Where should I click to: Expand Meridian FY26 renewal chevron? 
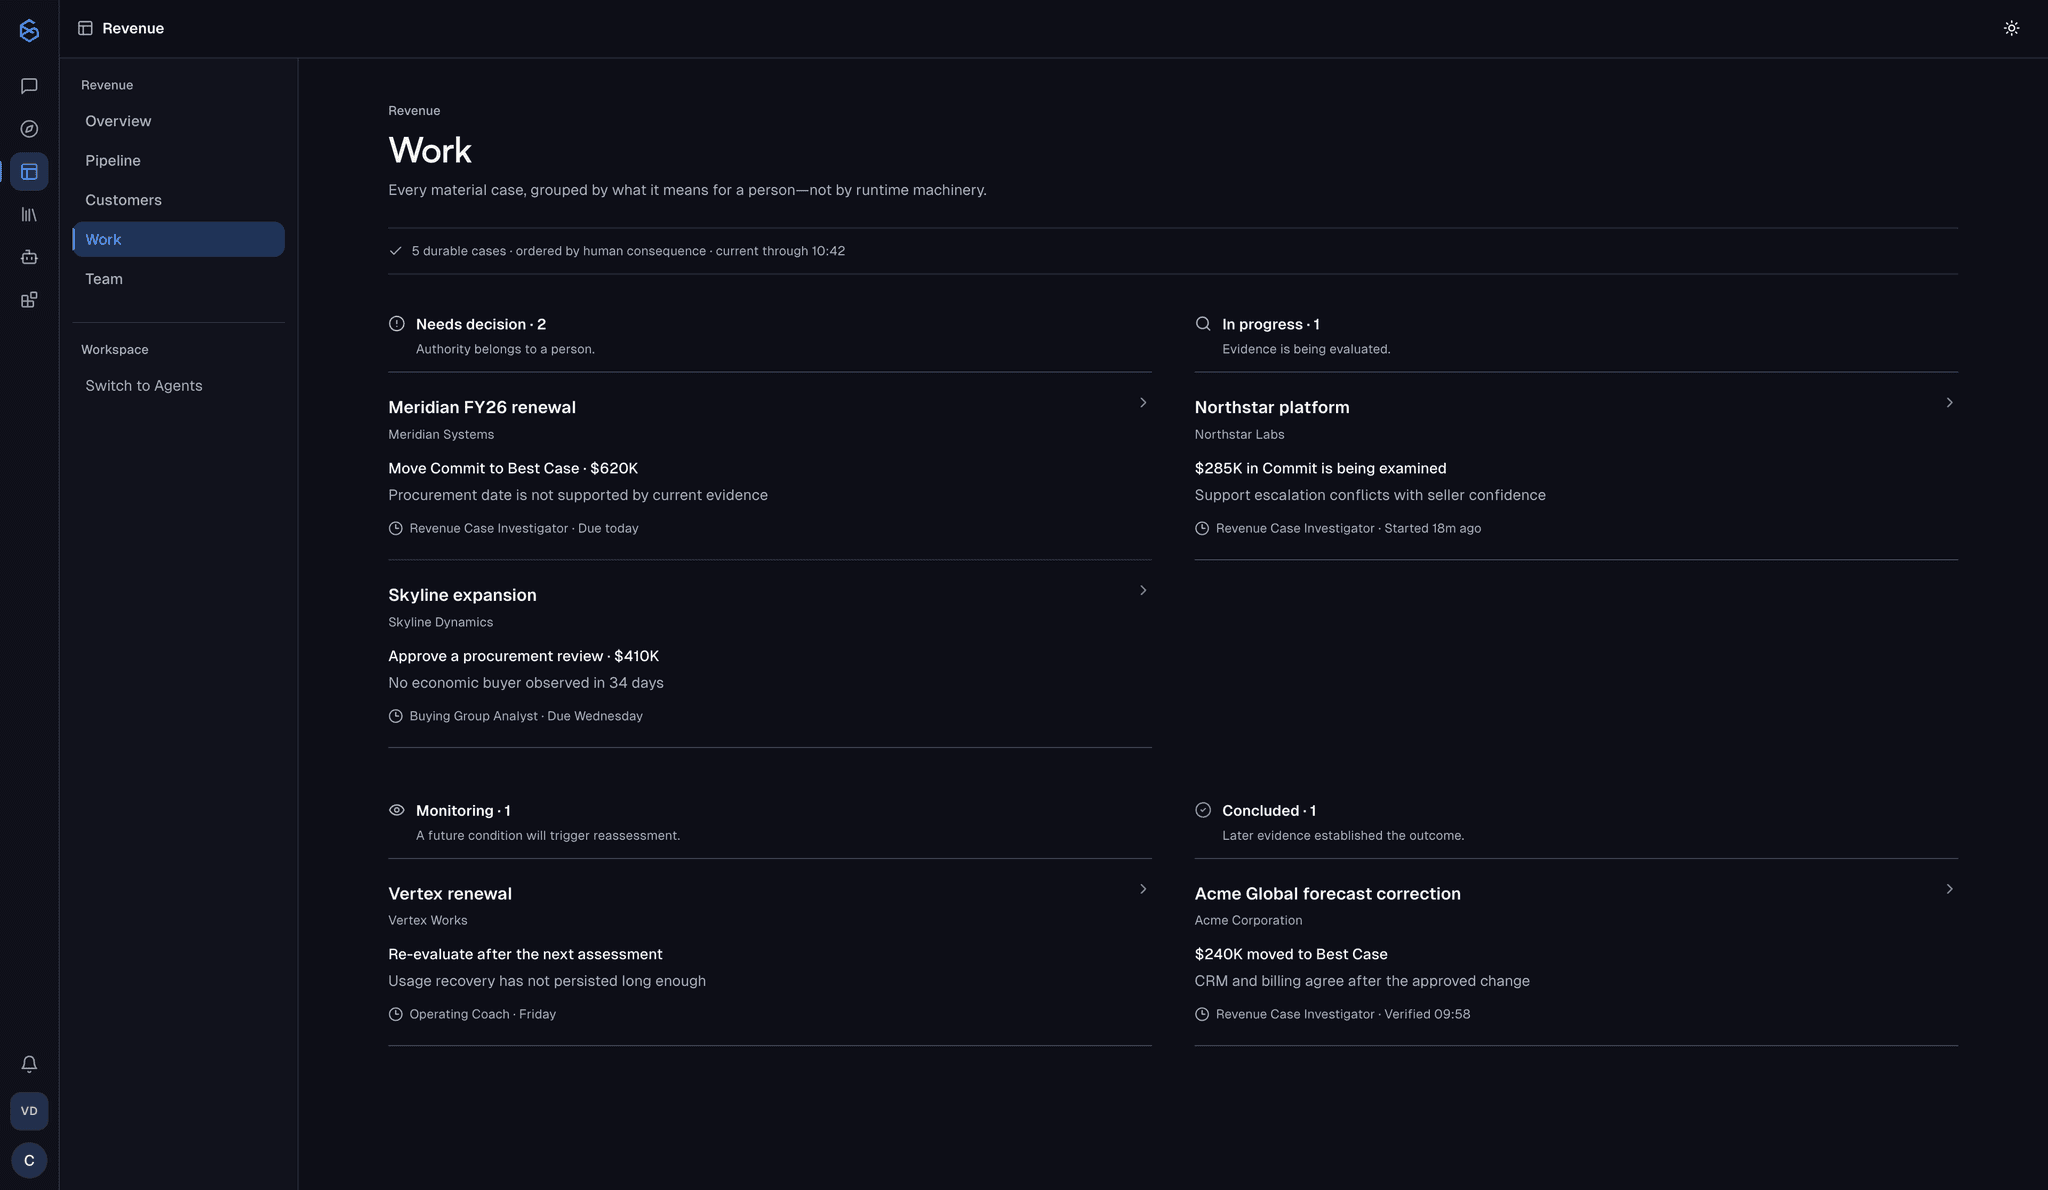(1143, 402)
